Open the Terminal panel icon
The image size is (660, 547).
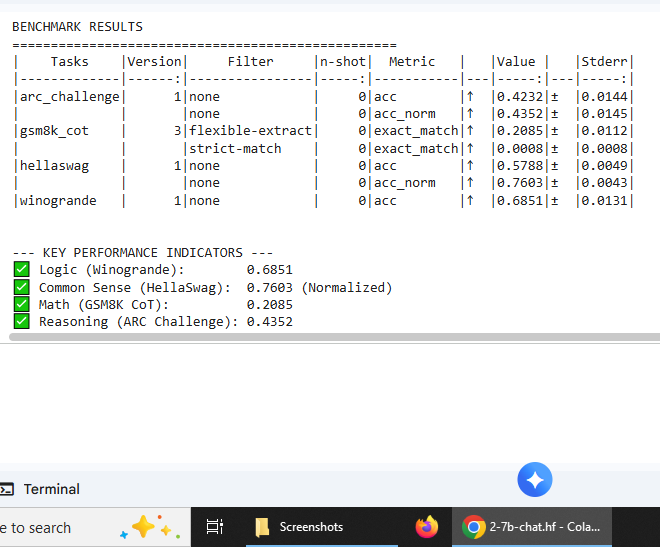[7, 489]
